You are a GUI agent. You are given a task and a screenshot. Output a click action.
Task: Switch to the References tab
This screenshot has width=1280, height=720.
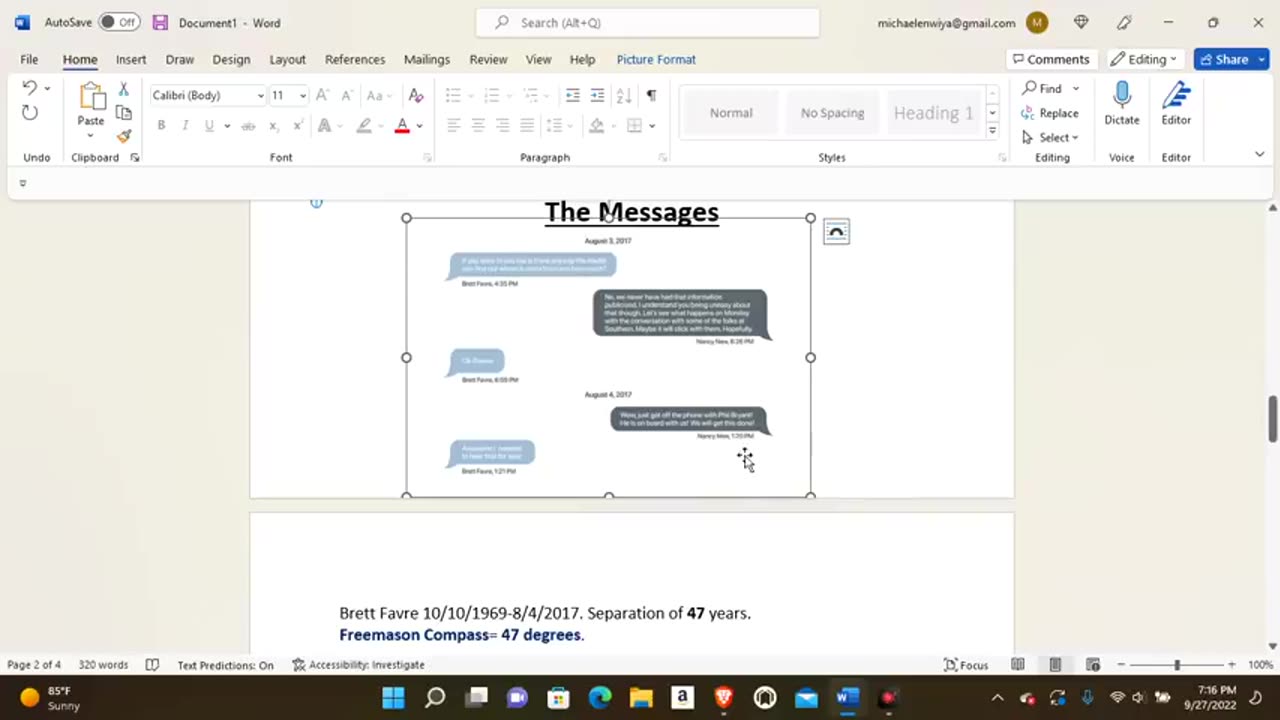(x=355, y=59)
